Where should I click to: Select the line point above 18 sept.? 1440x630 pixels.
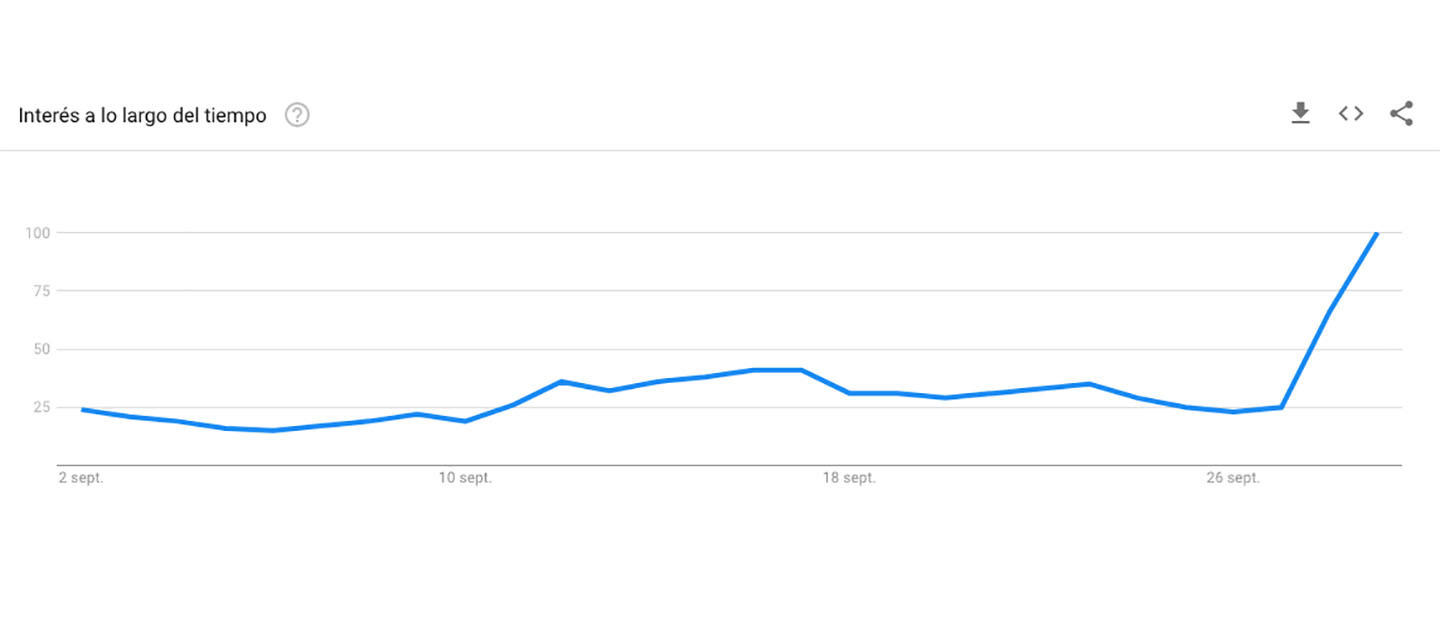(849, 393)
